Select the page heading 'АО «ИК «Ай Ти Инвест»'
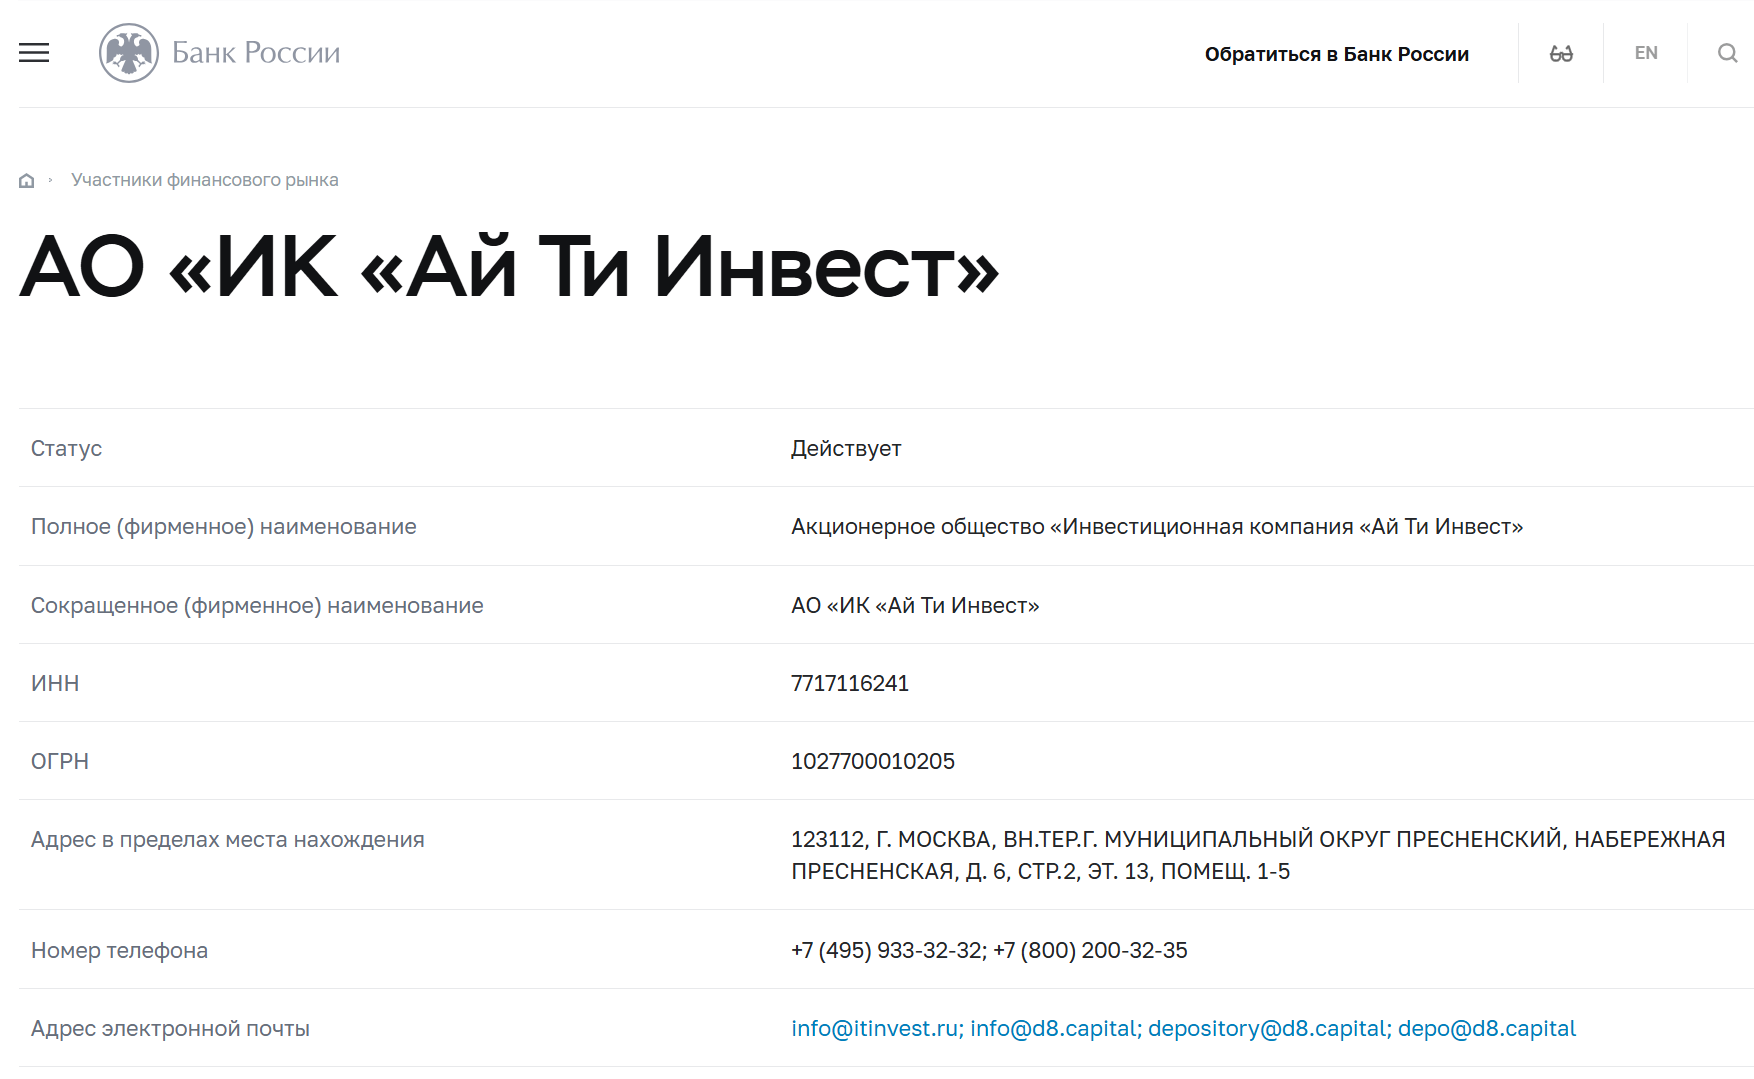 pos(509,267)
